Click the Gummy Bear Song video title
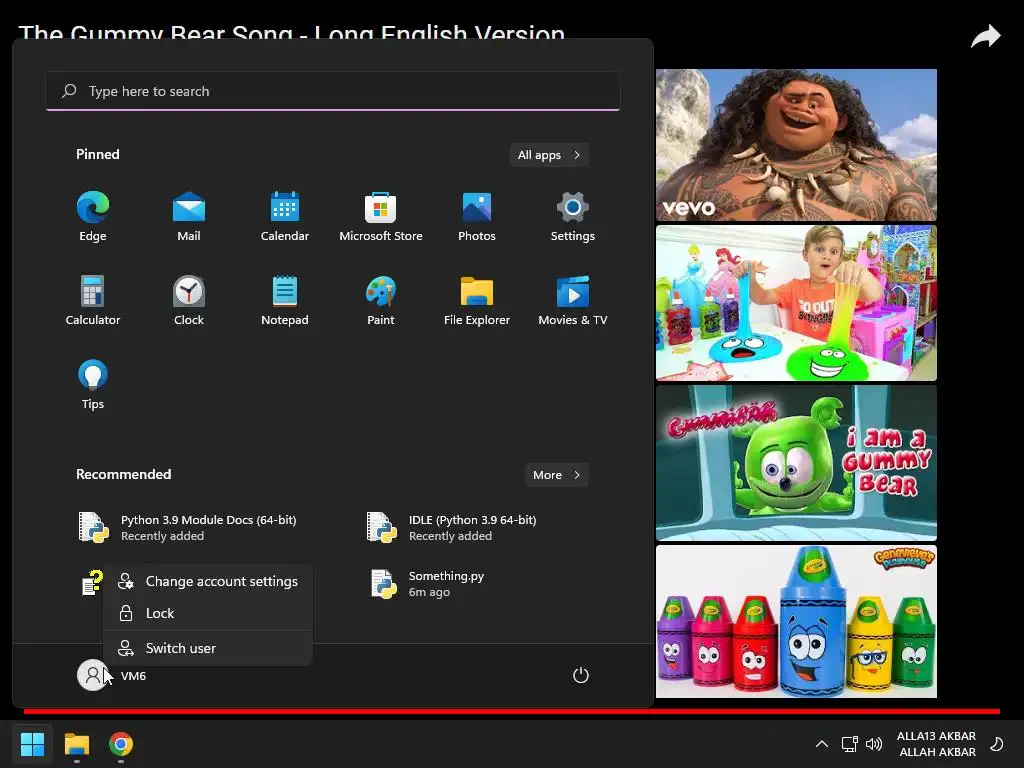This screenshot has width=1024, height=768. coord(291,31)
